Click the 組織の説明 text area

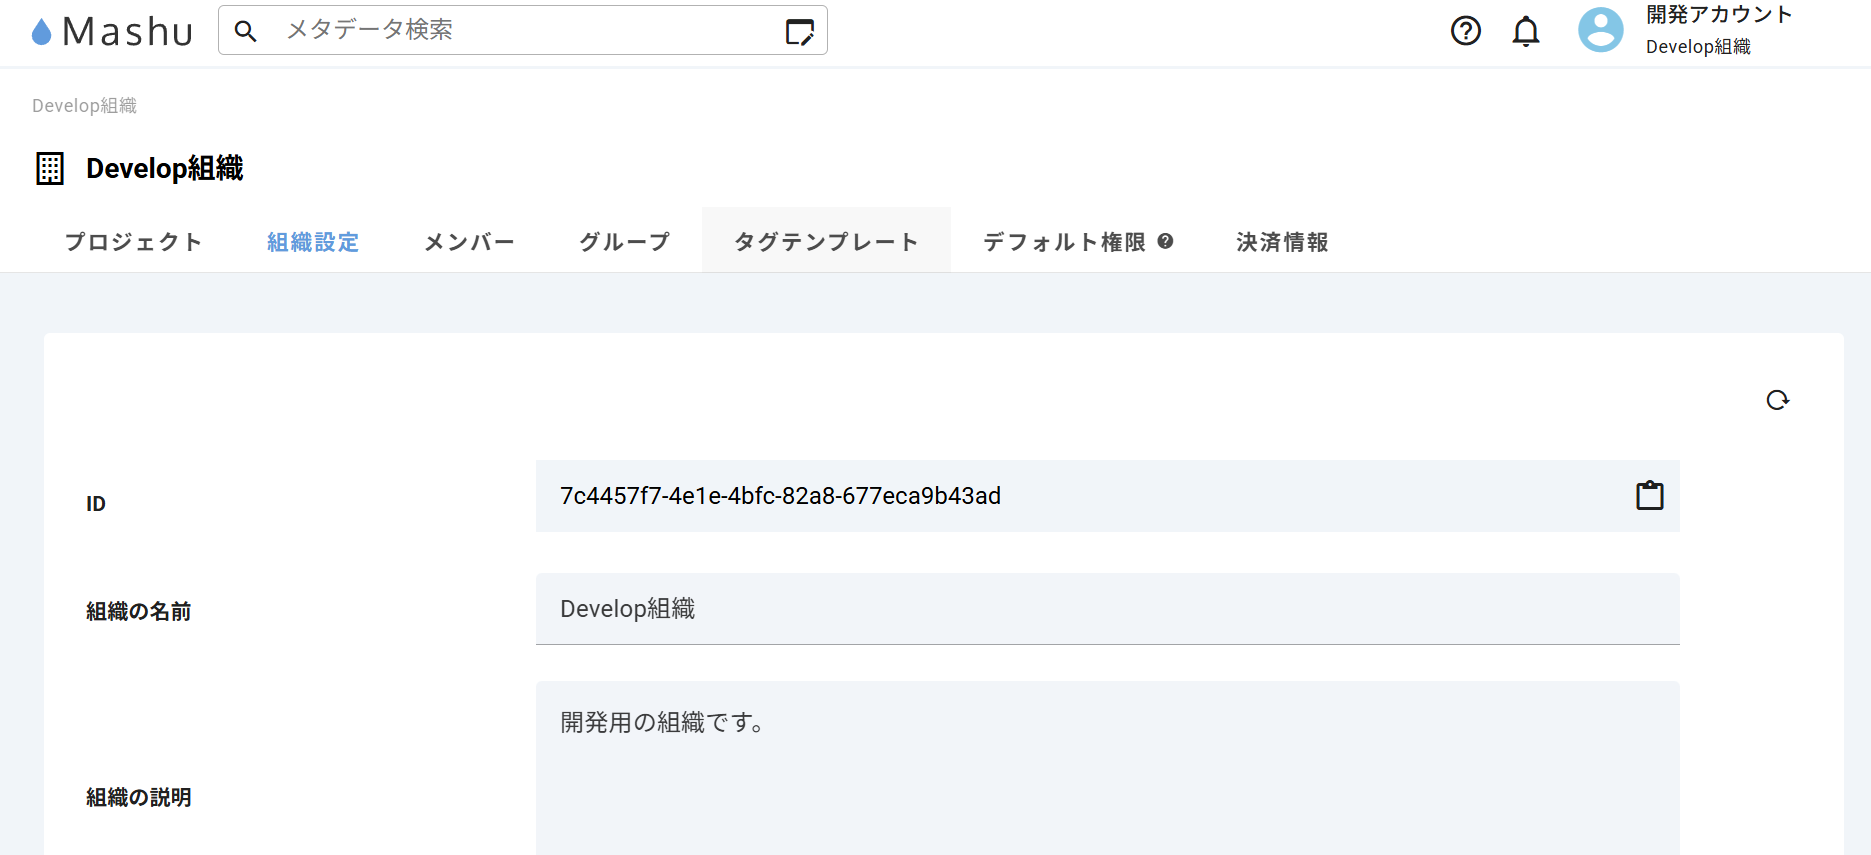1107,768
